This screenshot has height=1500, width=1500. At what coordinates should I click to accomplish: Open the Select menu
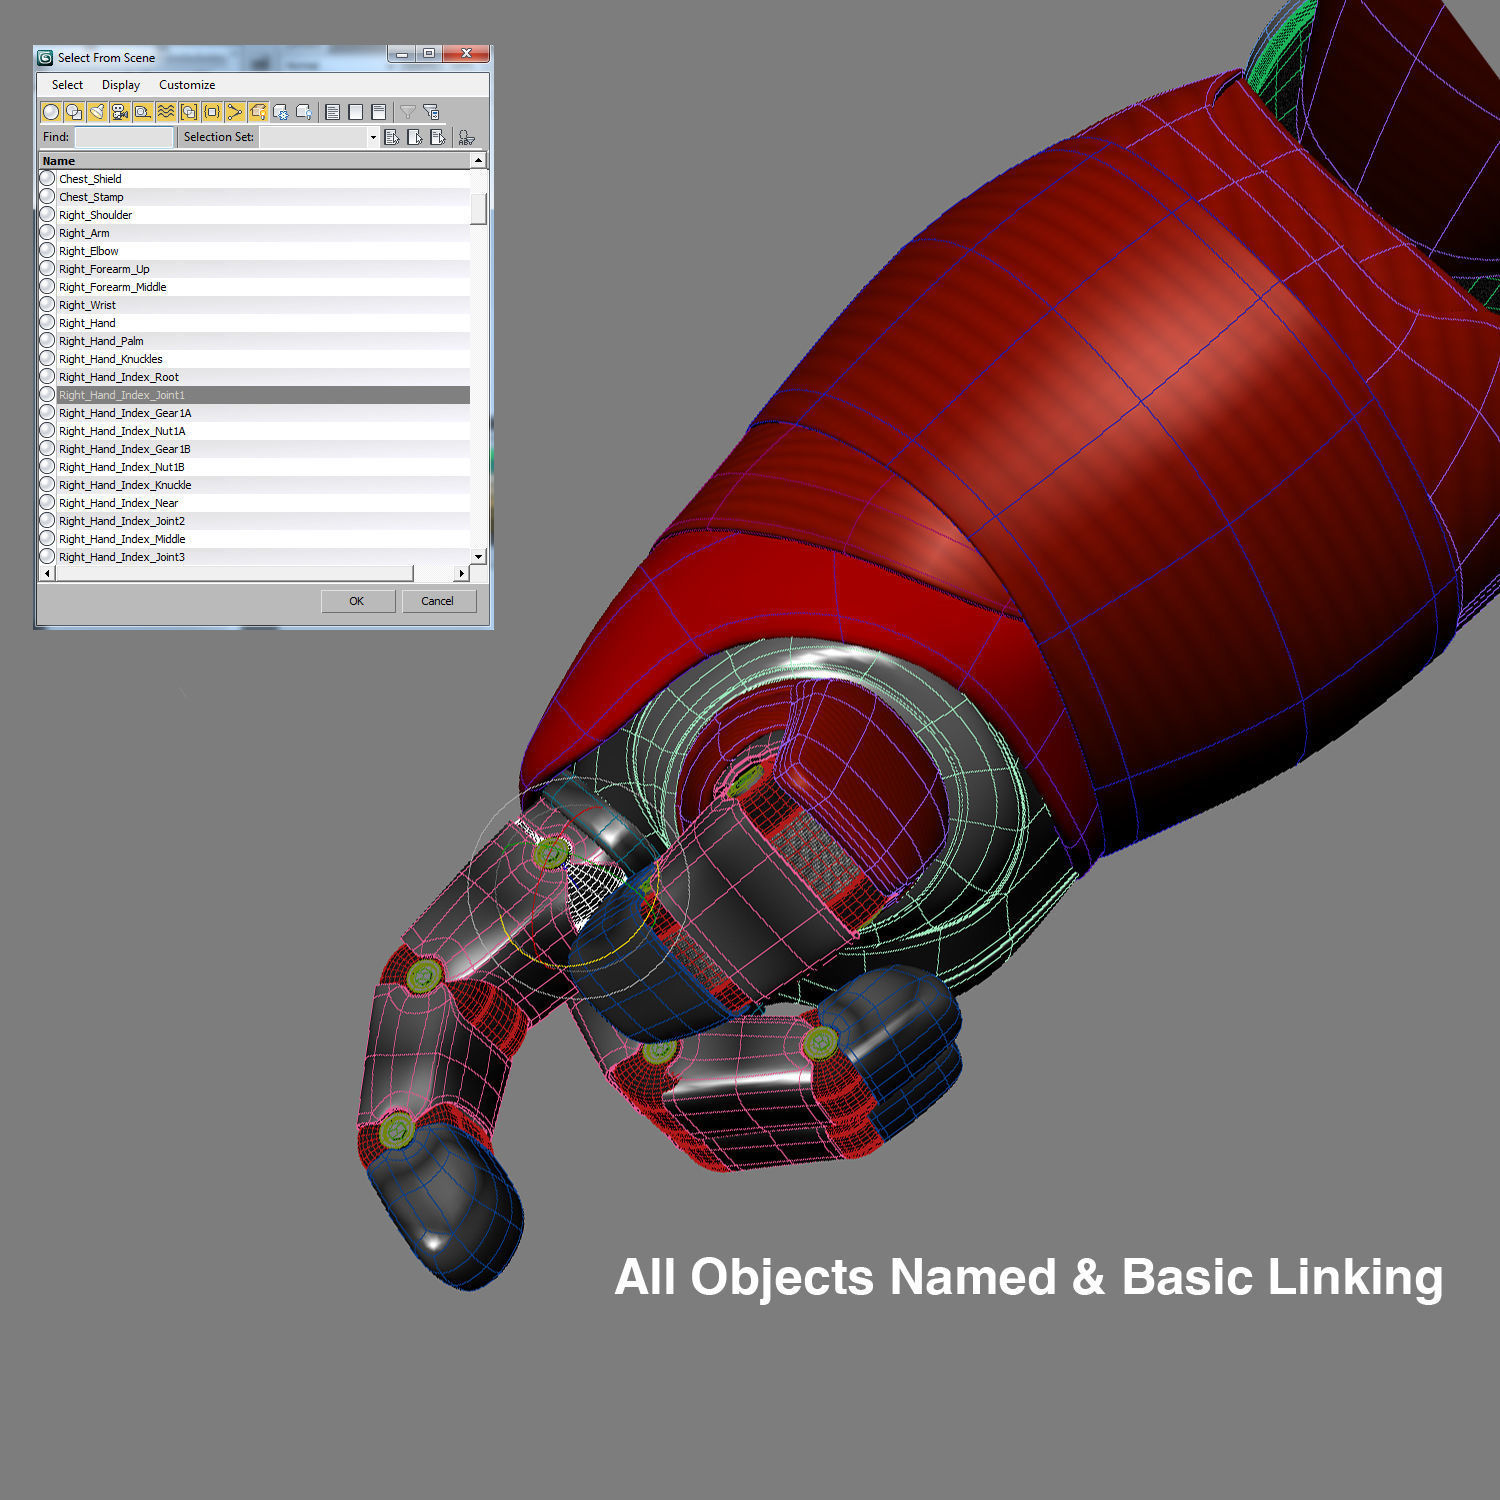click(67, 85)
